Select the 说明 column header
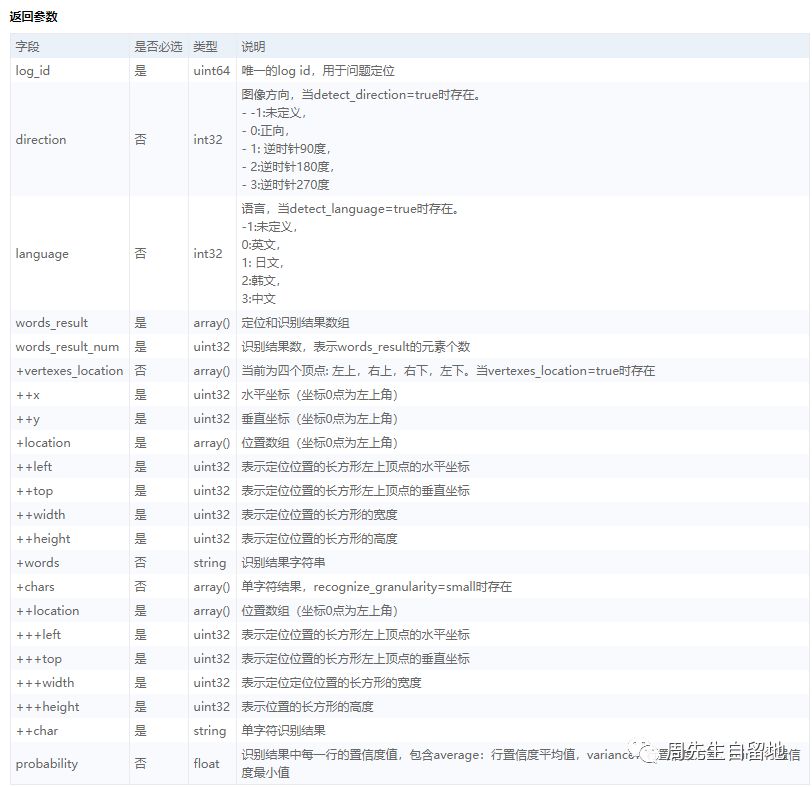Screen dimensions: 812x787 (253, 47)
